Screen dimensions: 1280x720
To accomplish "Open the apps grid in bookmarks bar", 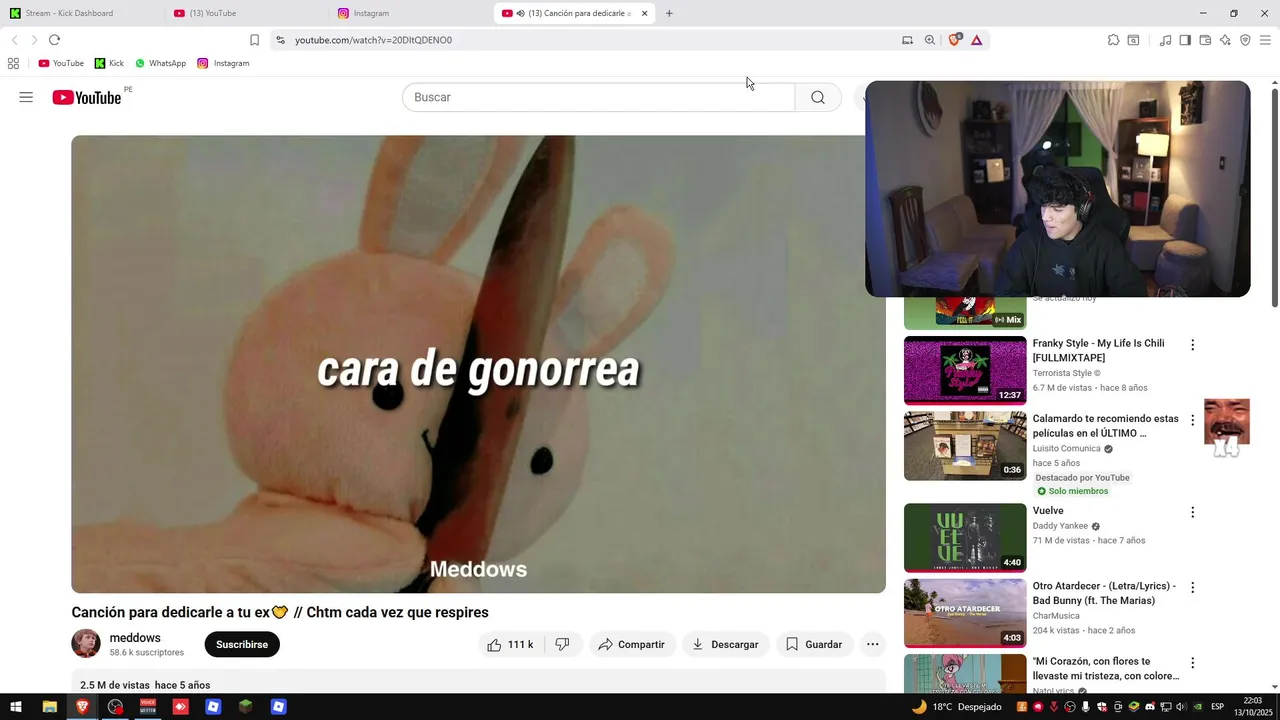I will pos(13,63).
